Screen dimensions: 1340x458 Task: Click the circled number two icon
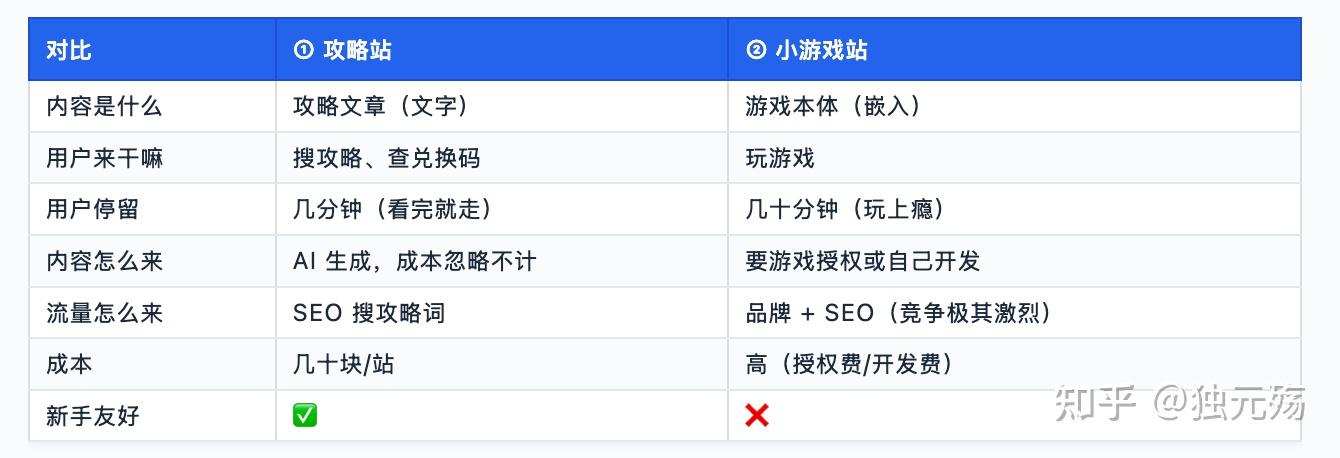pyautogui.click(x=756, y=50)
